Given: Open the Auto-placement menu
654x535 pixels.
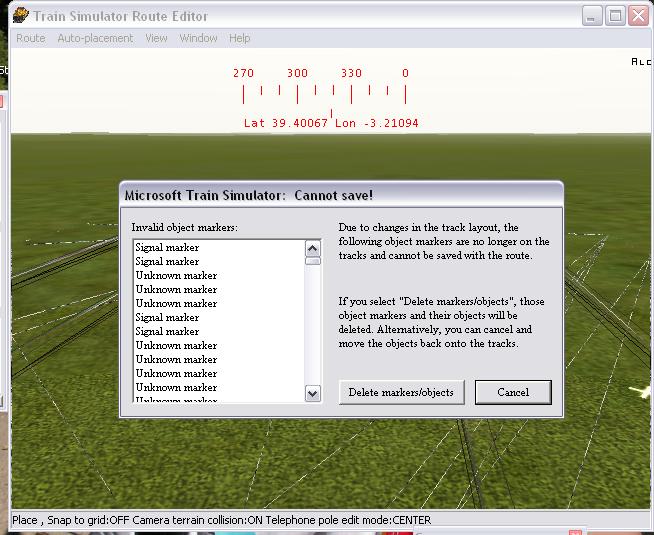Looking at the screenshot, I should 95,38.
